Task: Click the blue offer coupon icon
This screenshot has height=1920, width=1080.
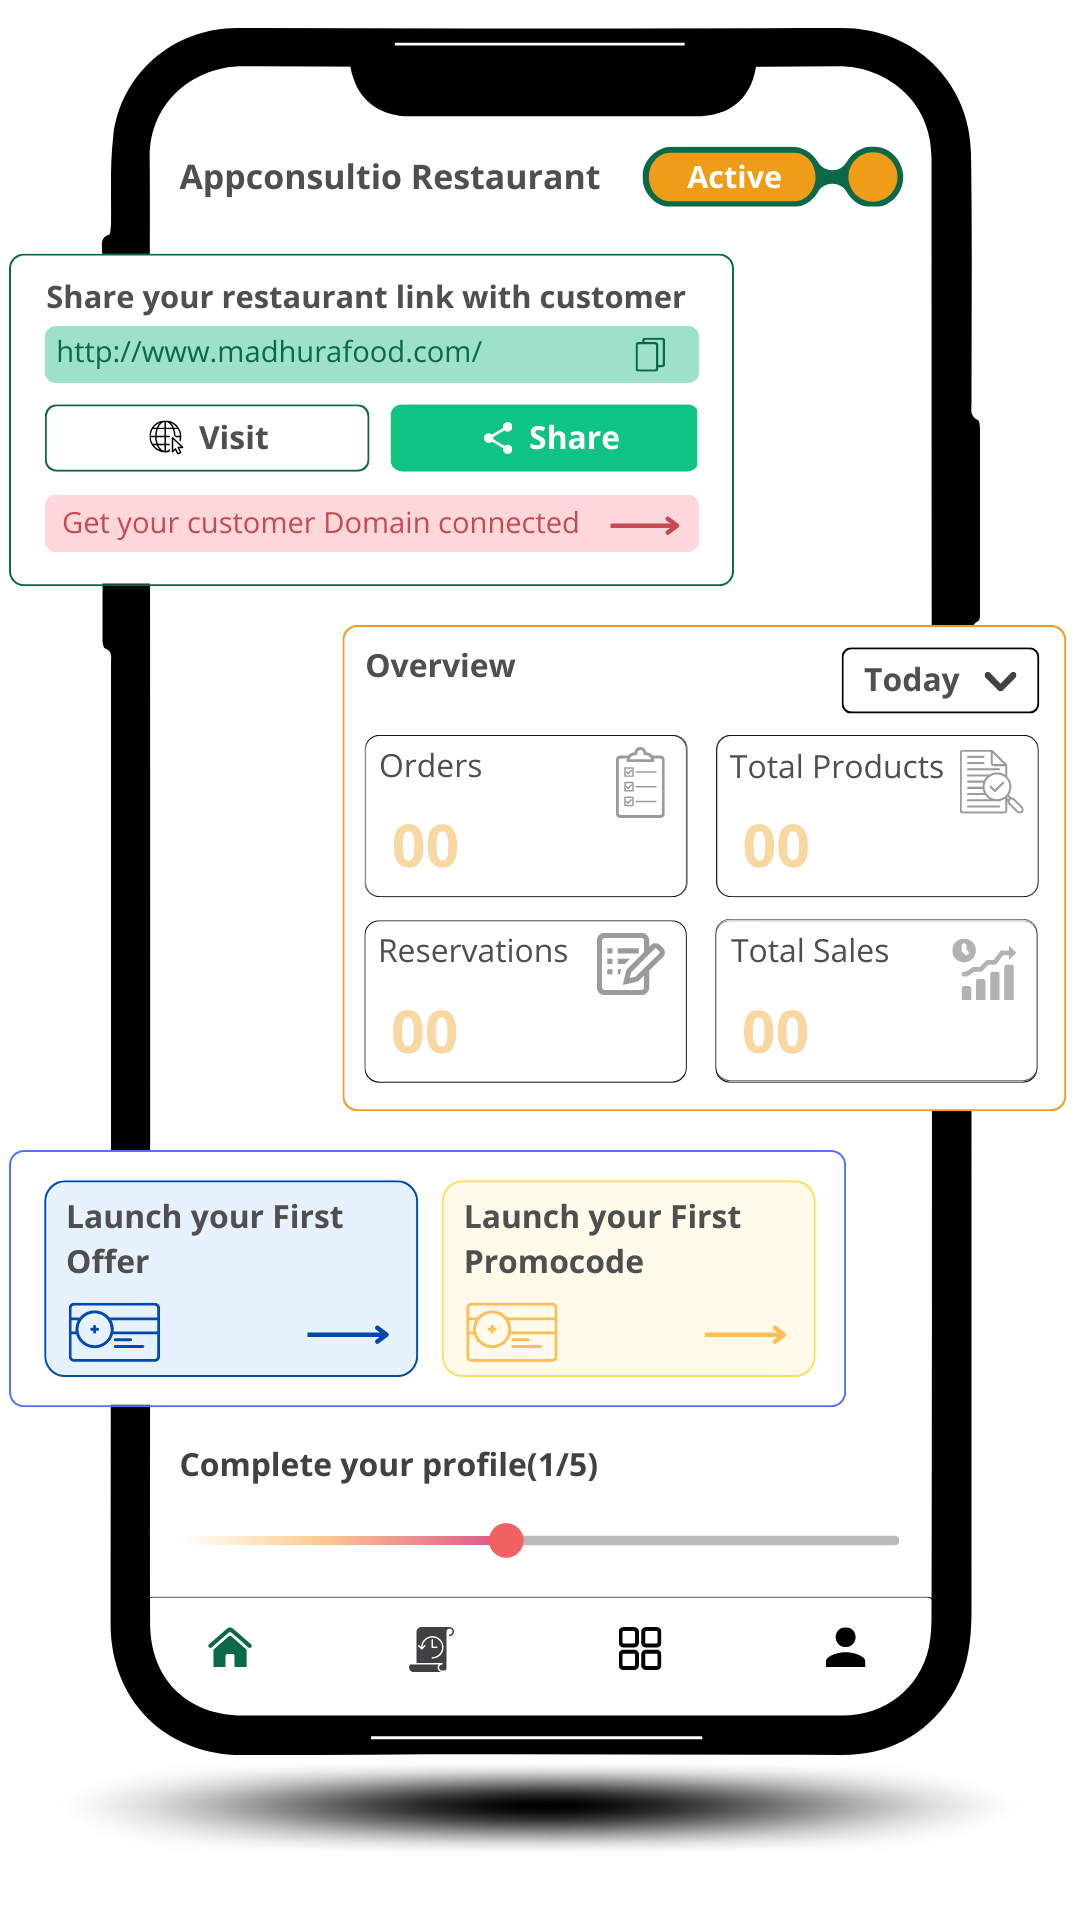Action: (114, 1332)
